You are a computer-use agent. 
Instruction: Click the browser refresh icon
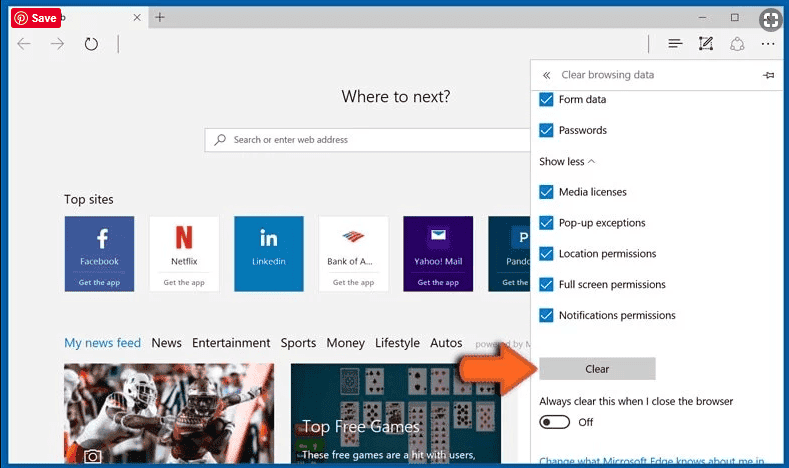pyautogui.click(x=91, y=44)
